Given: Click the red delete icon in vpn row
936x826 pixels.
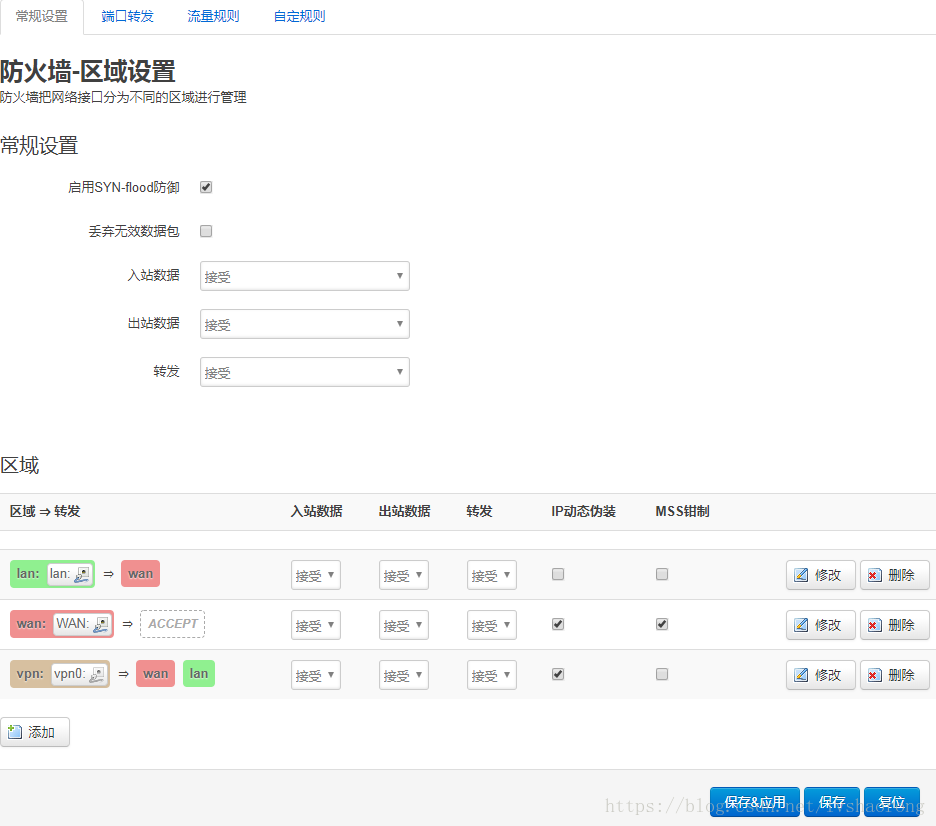Looking at the screenshot, I should [874, 675].
